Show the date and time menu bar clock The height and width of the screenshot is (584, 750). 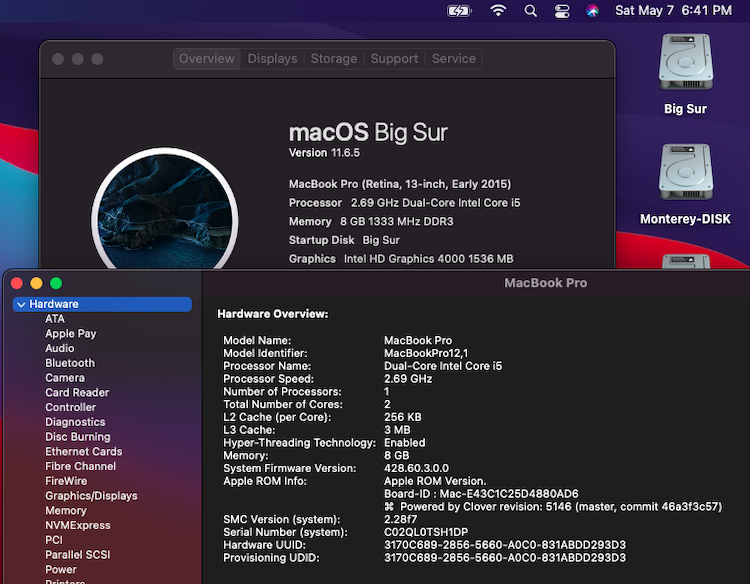tap(673, 11)
